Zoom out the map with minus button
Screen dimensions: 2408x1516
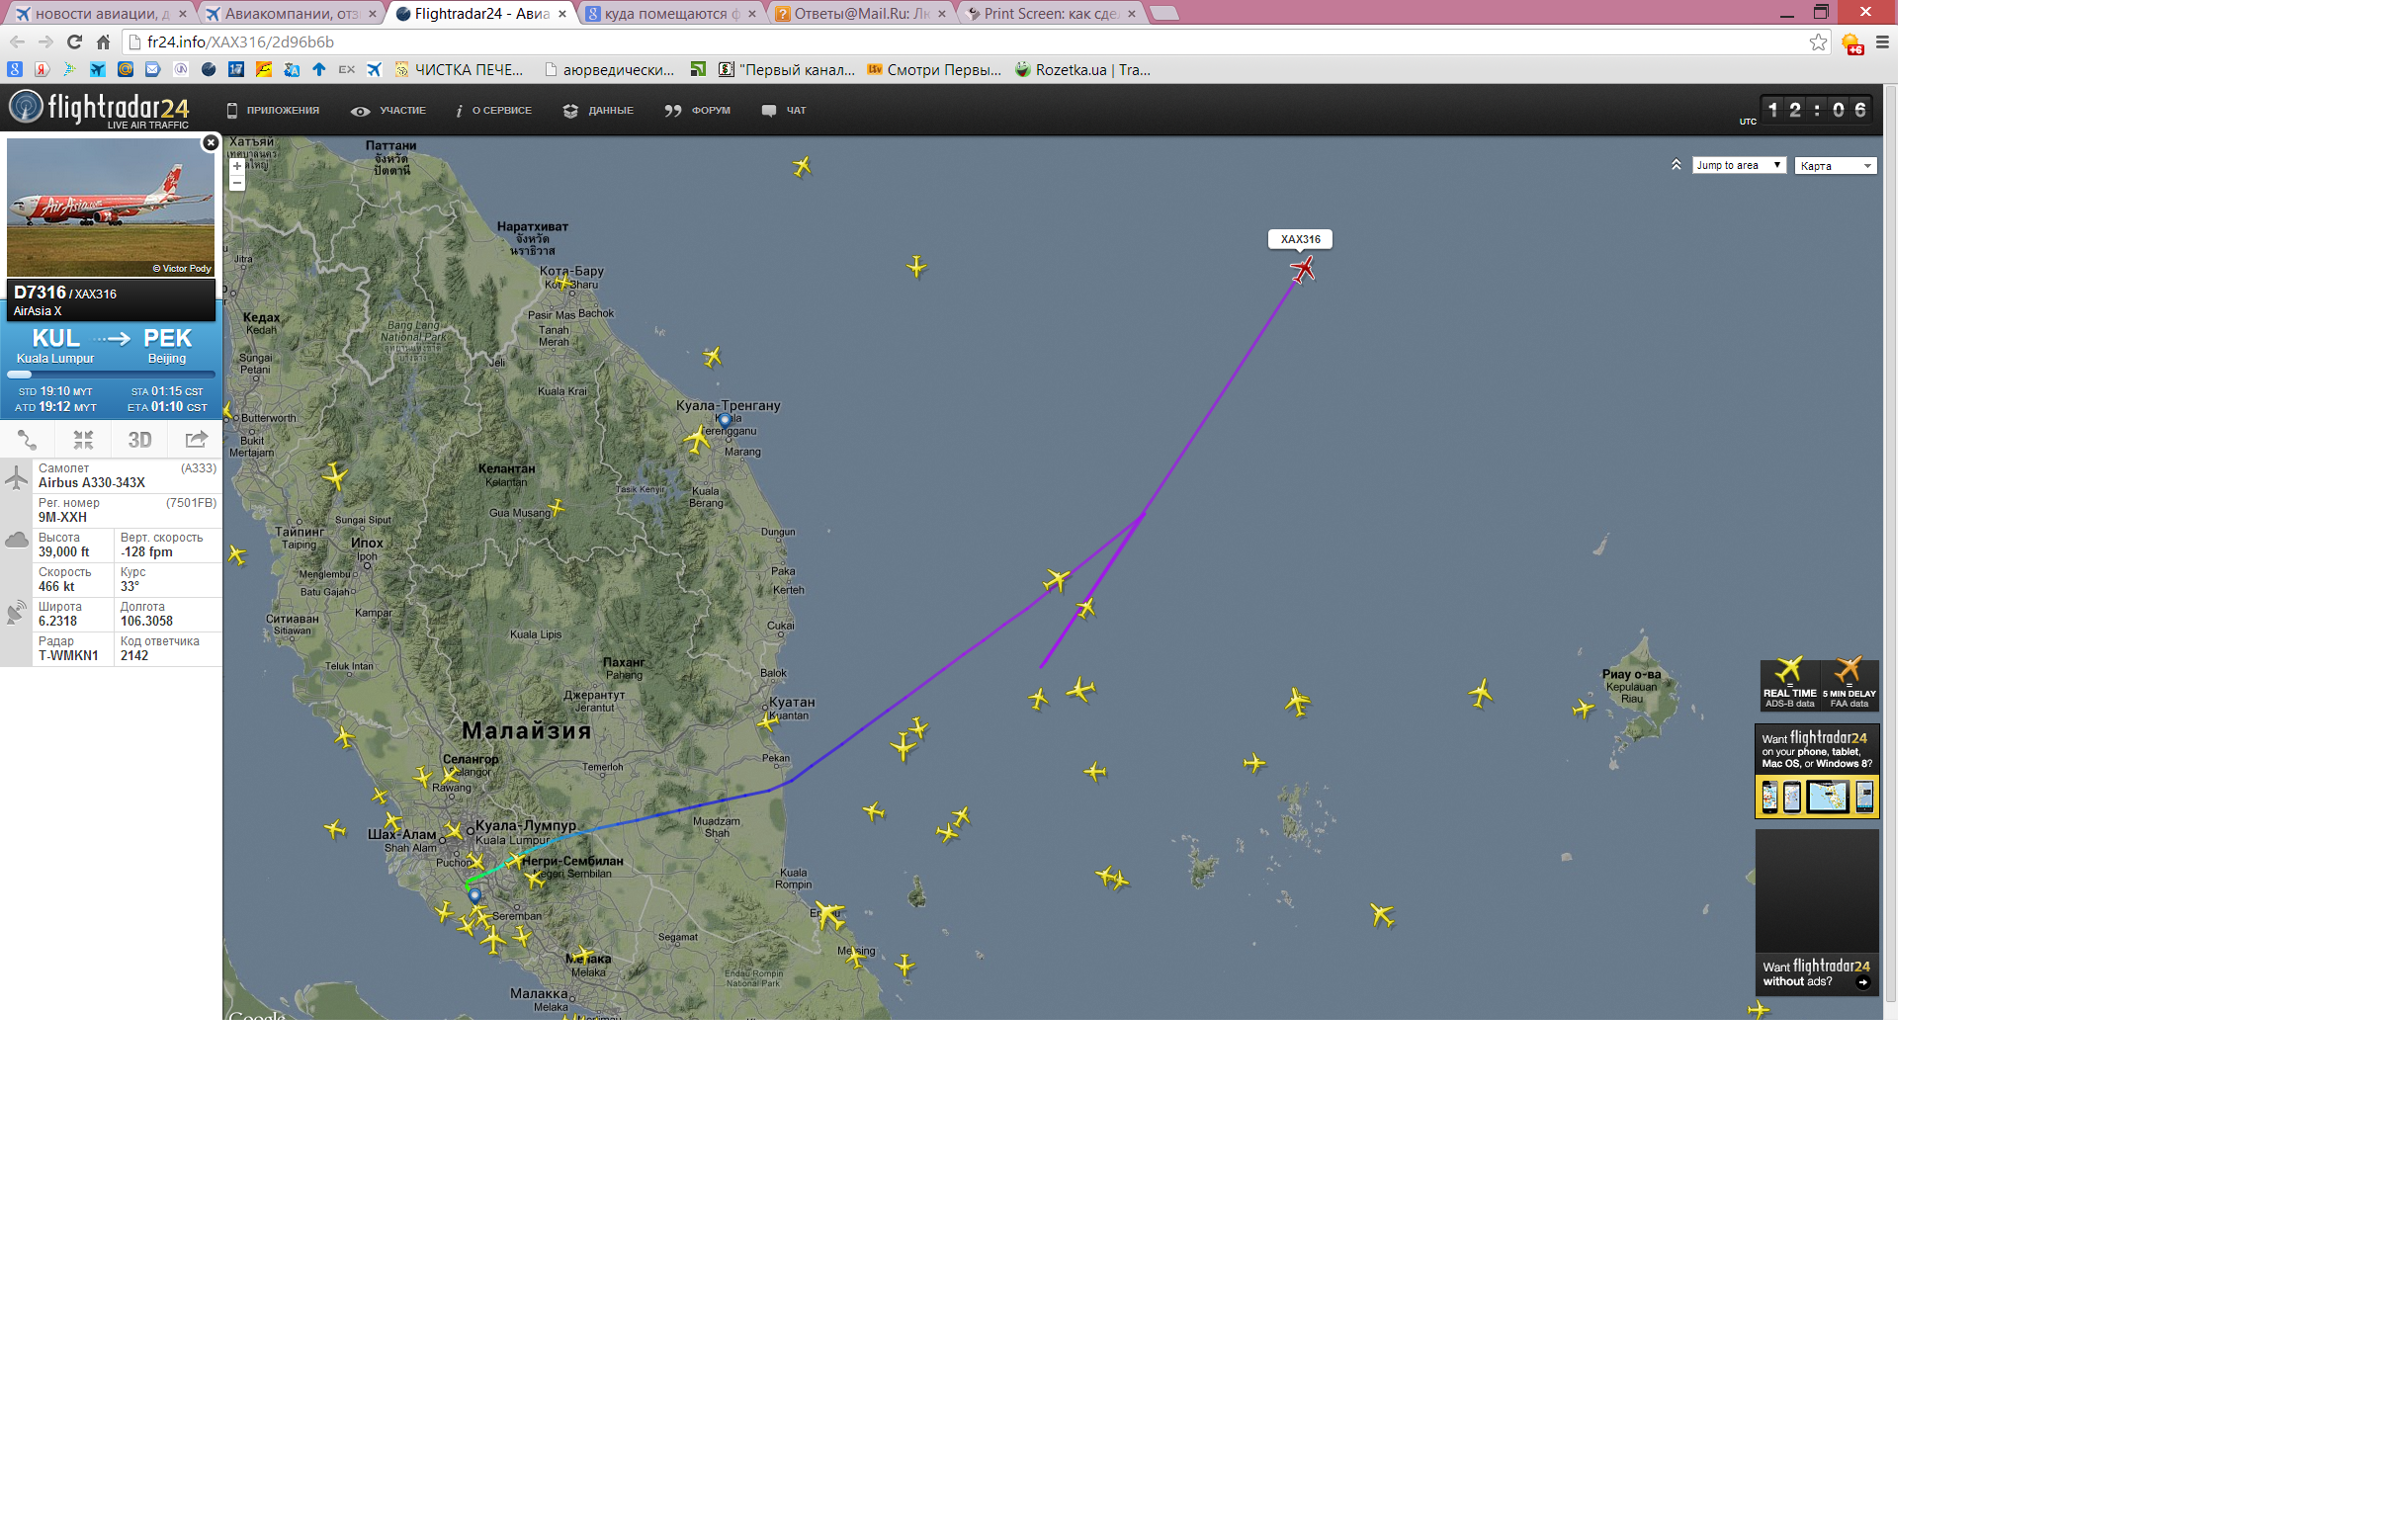(x=237, y=183)
